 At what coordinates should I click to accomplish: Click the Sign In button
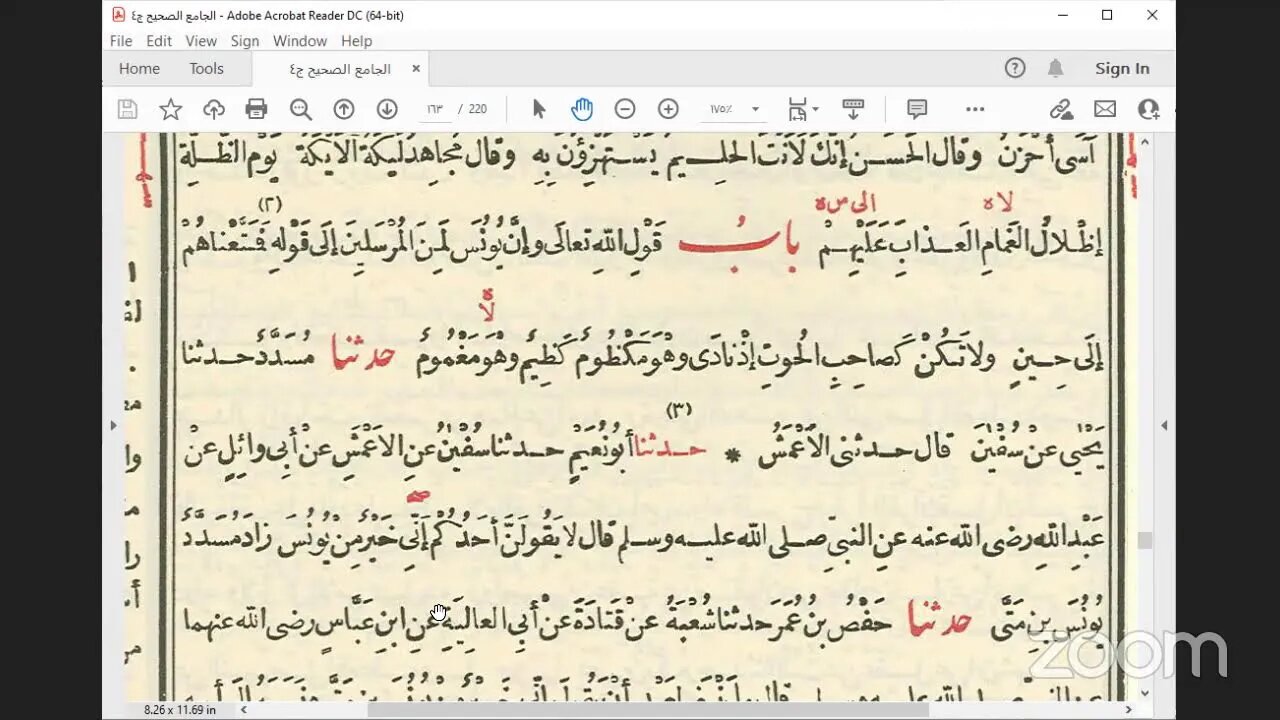(1122, 68)
